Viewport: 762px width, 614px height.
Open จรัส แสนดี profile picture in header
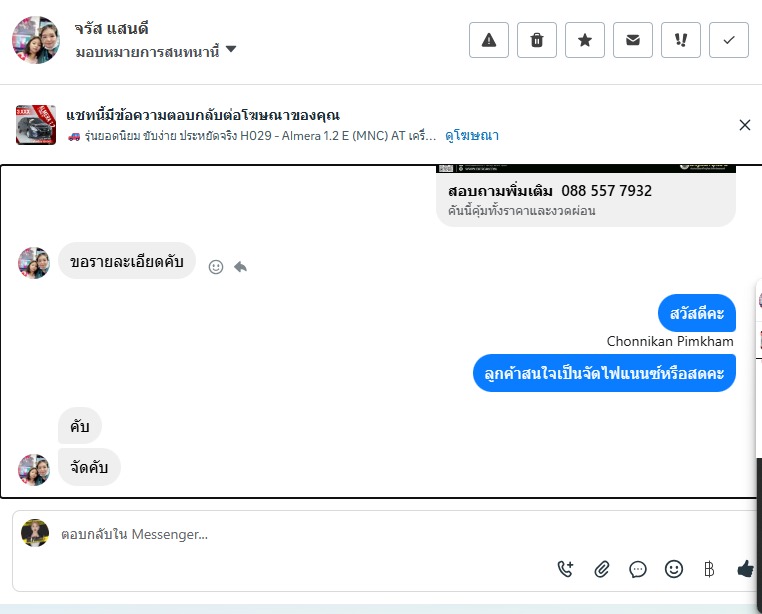pos(35,40)
